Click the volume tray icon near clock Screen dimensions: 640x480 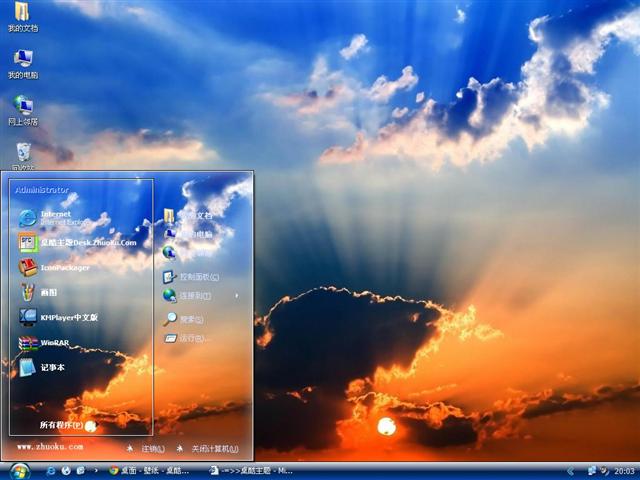pyautogui.click(x=604, y=471)
